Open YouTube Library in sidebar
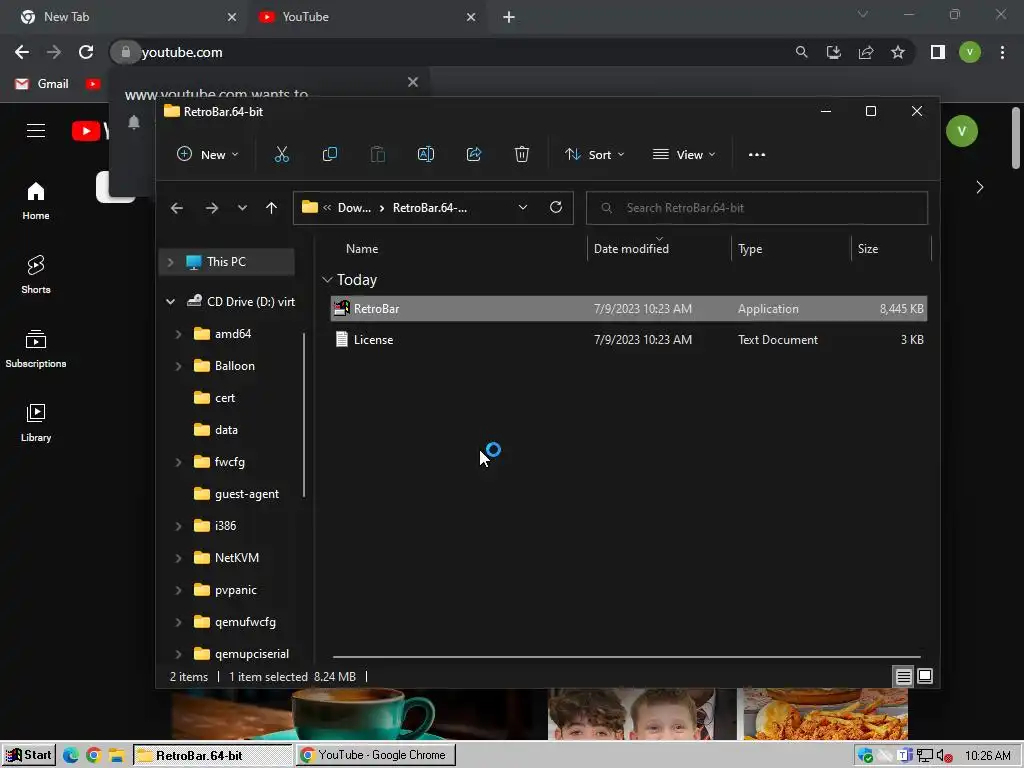The image size is (1024, 768). coord(36,422)
